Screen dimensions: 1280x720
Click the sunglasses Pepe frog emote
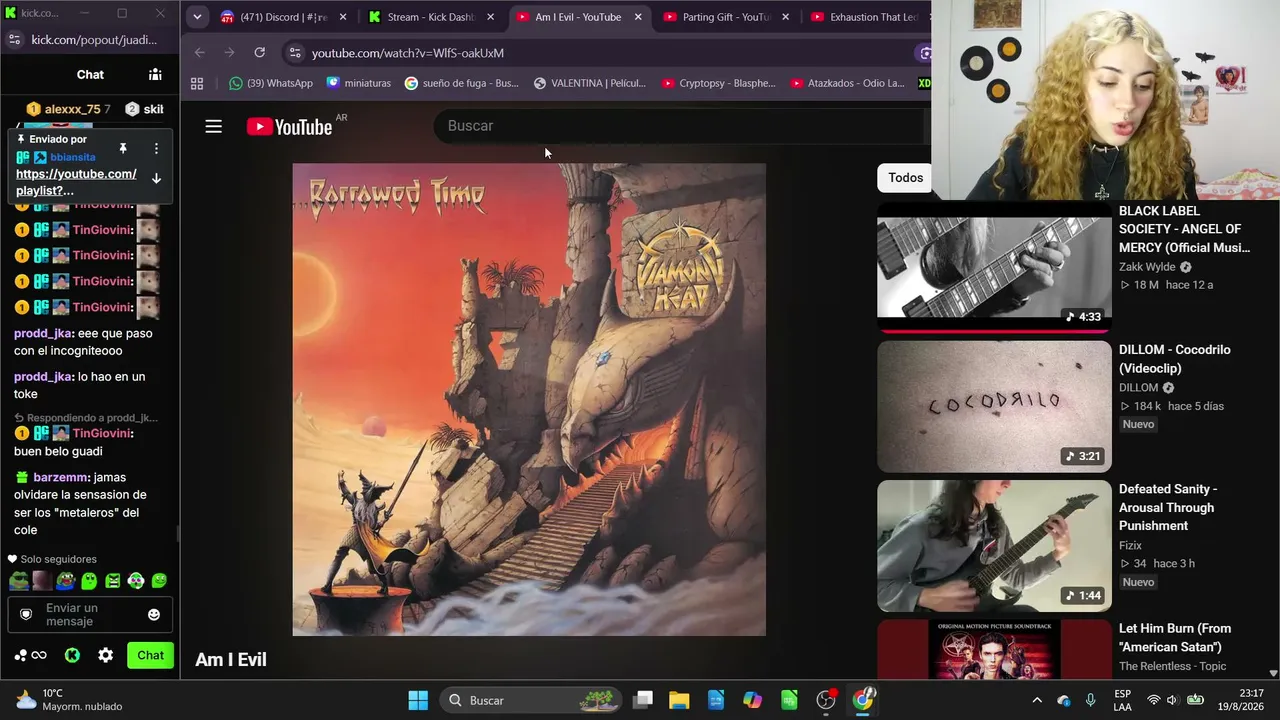click(x=18, y=581)
